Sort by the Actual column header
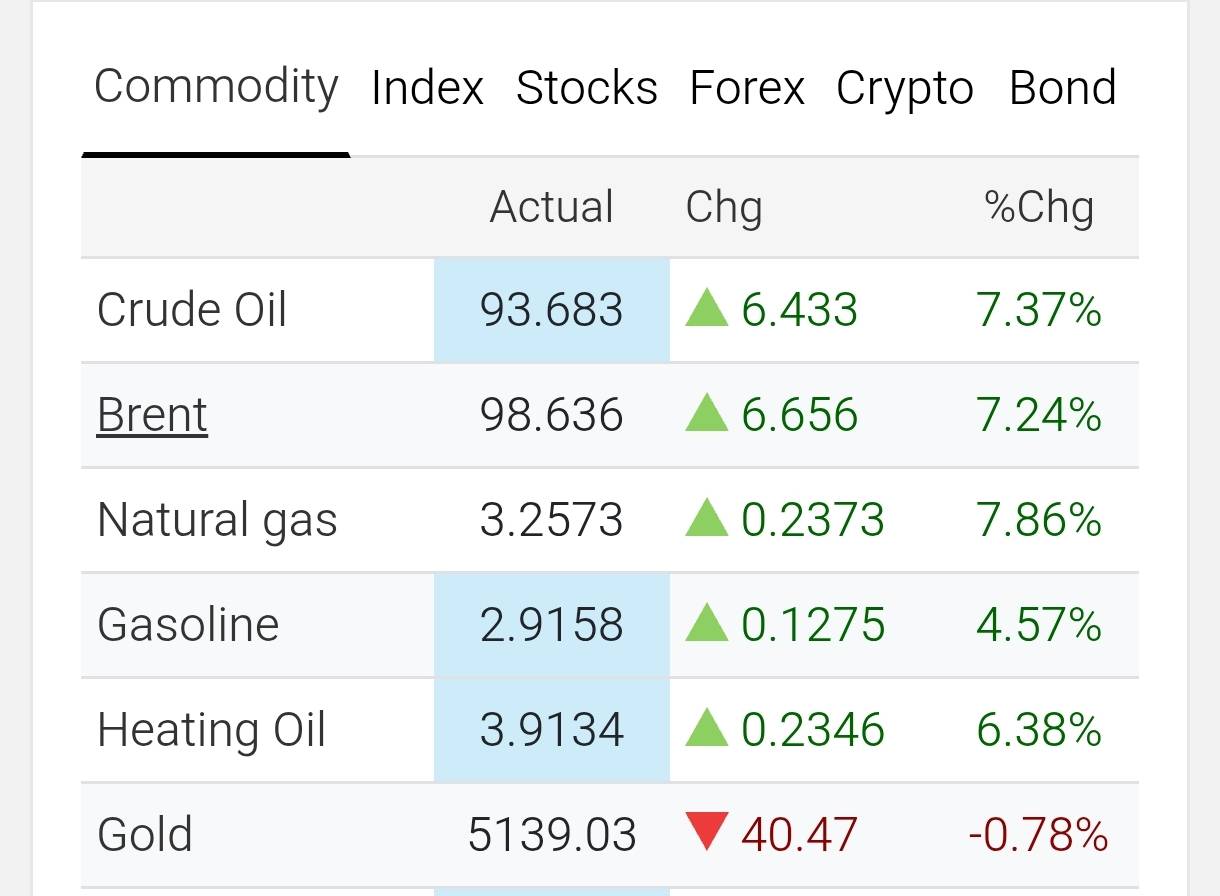 pyautogui.click(x=551, y=207)
